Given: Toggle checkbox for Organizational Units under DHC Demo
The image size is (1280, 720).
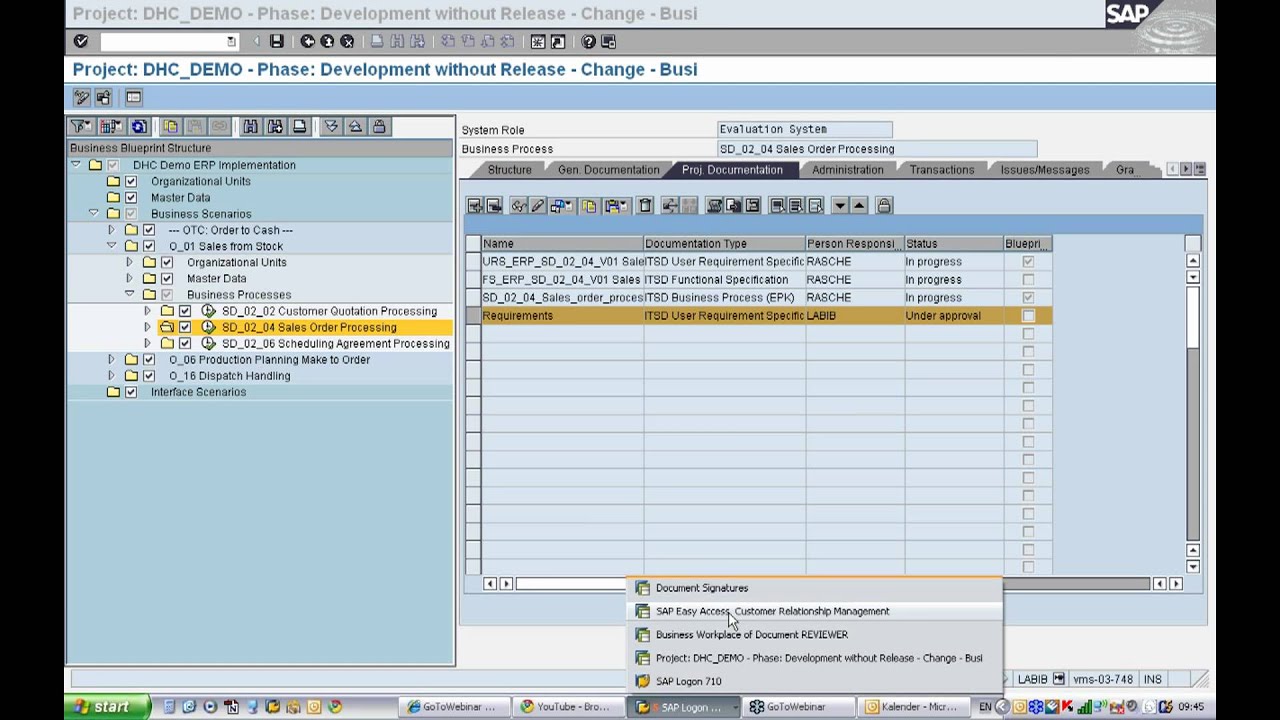Looking at the screenshot, I should click(x=131, y=181).
